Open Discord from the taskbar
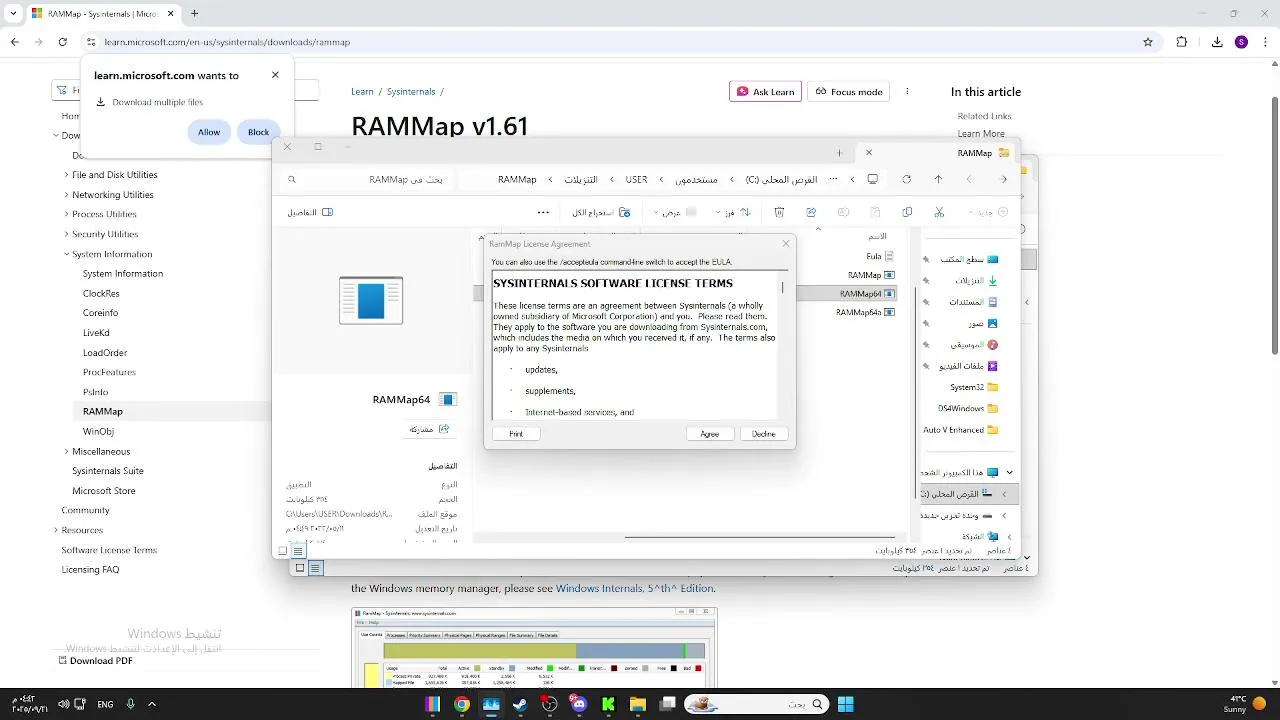This screenshot has height=720, width=1280. click(579, 704)
